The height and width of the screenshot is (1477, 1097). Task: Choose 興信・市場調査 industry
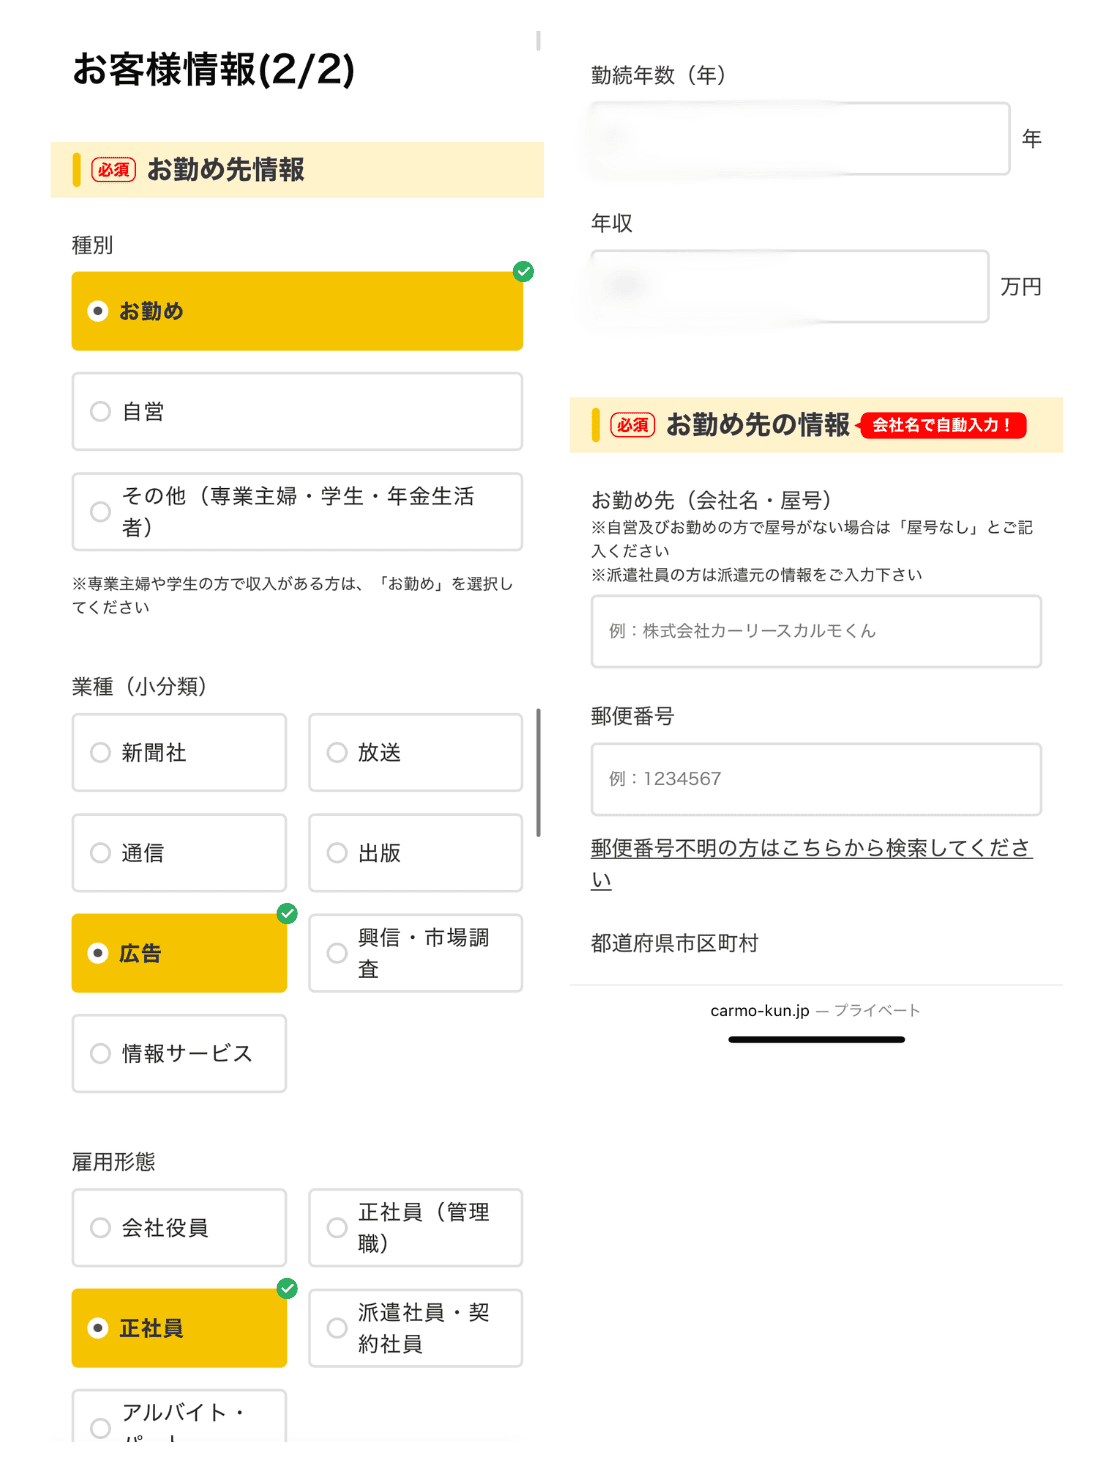point(415,953)
